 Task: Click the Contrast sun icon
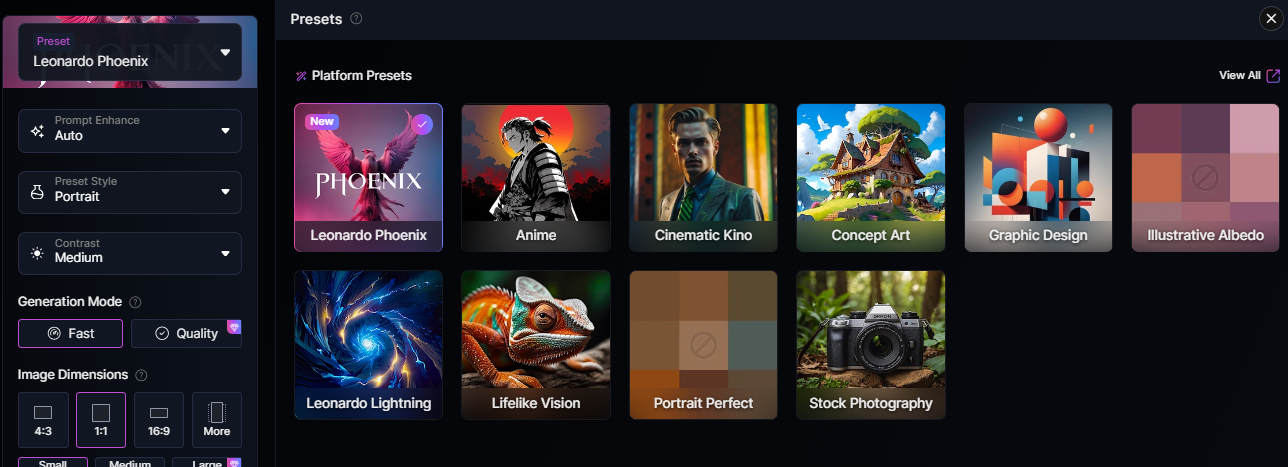(x=37, y=253)
